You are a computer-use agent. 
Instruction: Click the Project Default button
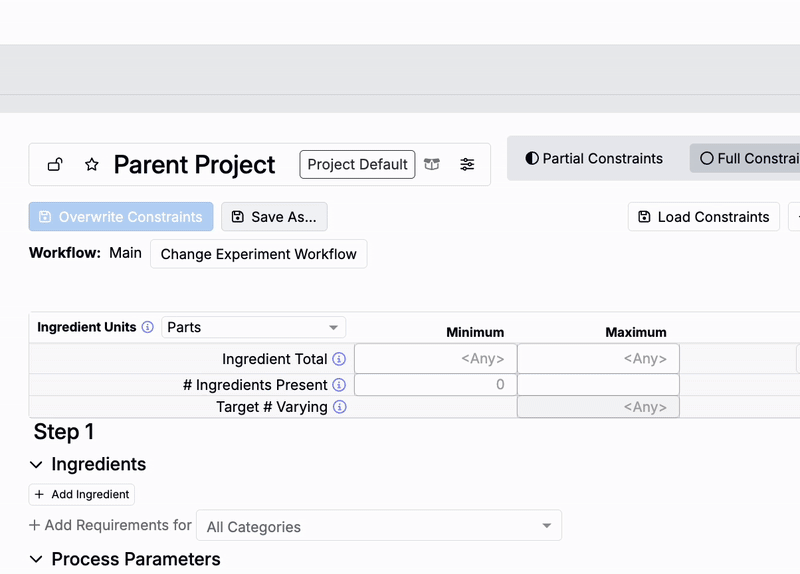357,165
